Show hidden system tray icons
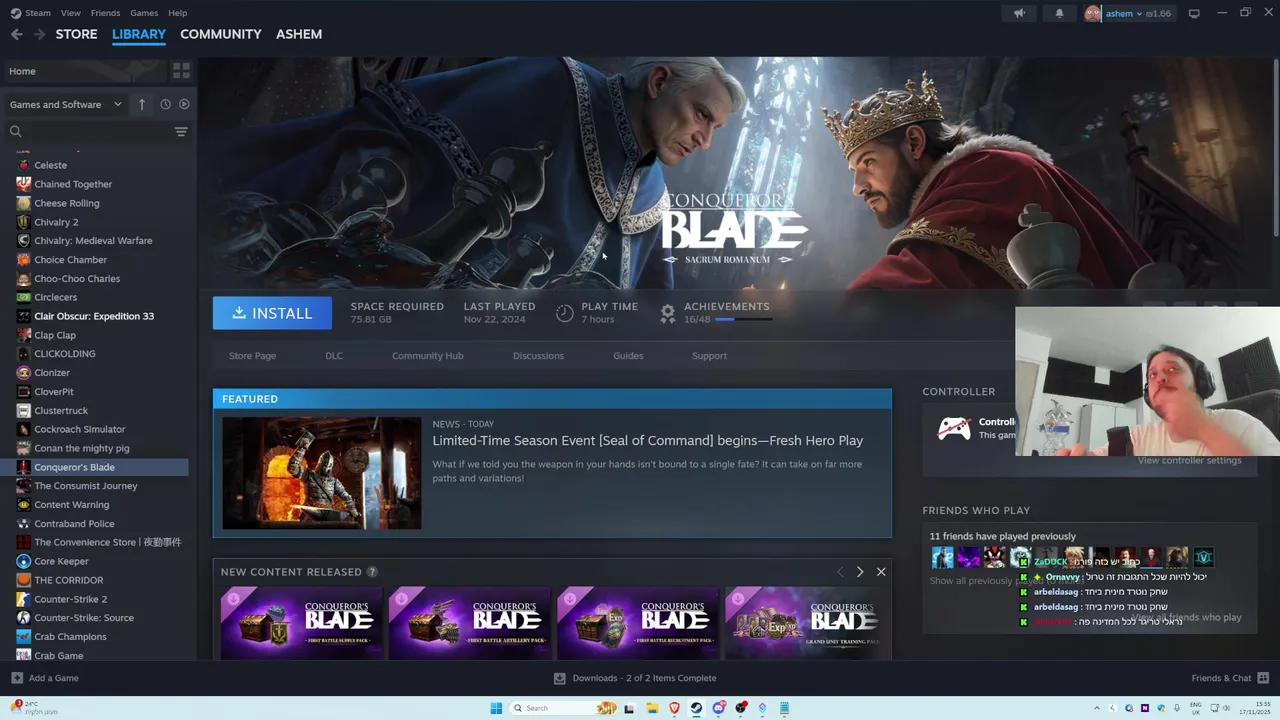Screen dimensions: 1280x720 (x=1097, y=708)
